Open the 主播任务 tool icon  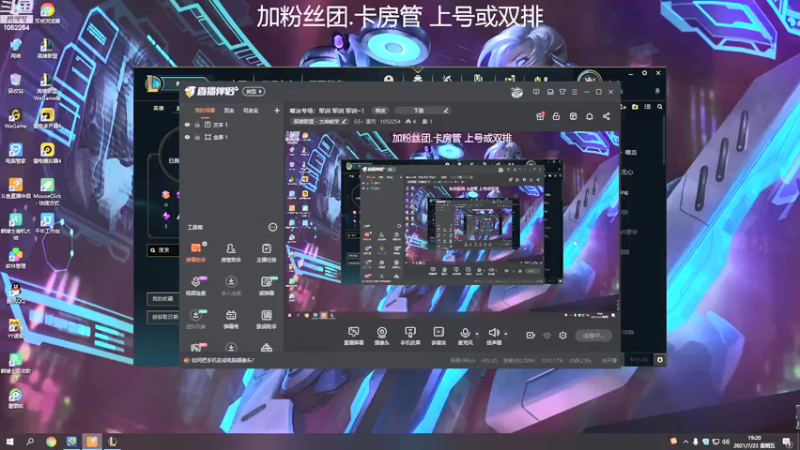pyautogui.click(x=266, y=252)
